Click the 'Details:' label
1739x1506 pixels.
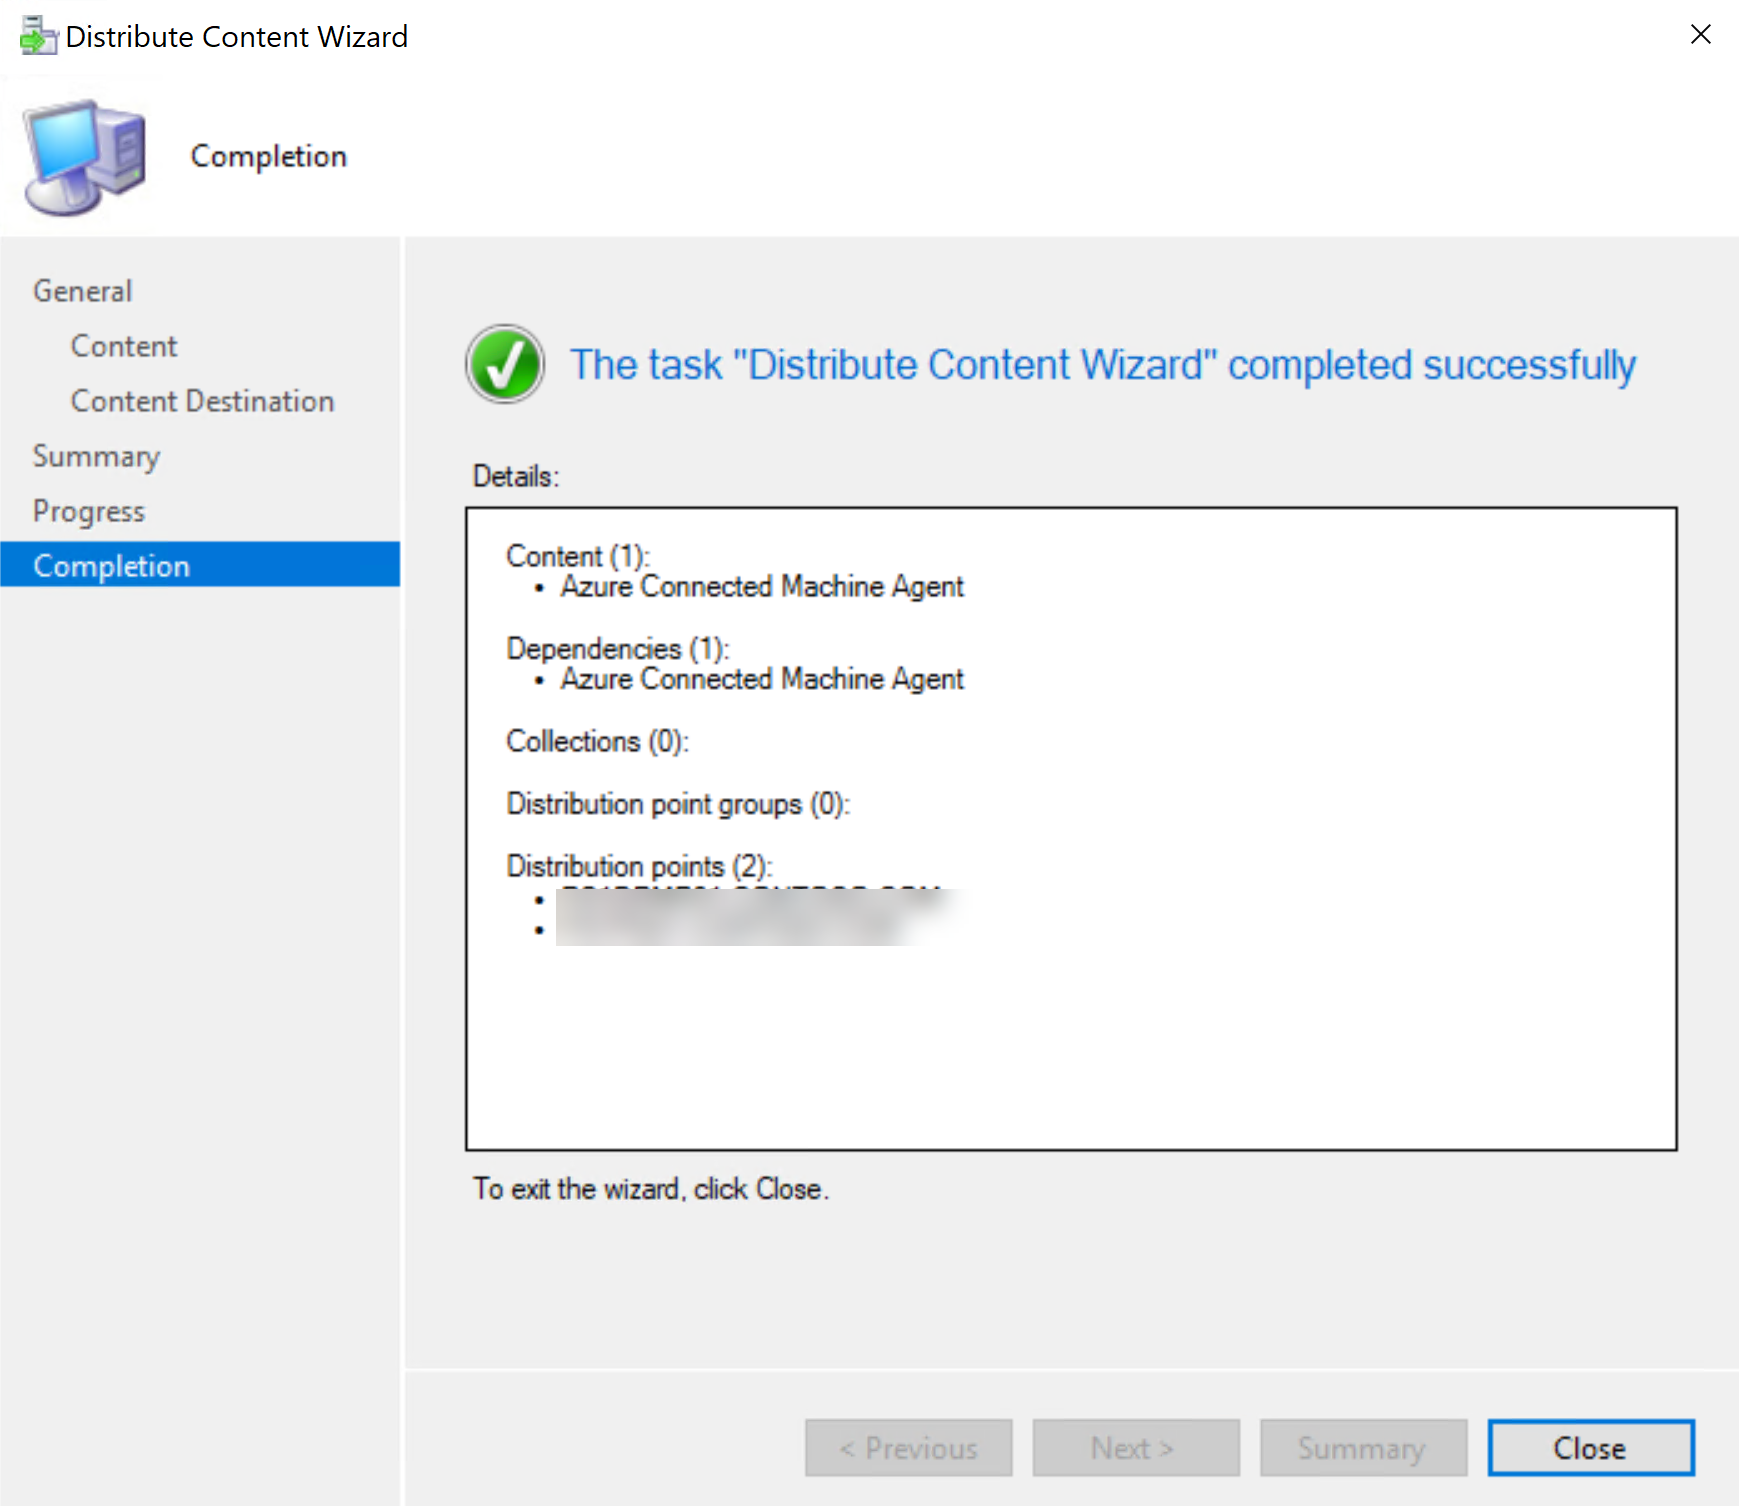pyautogui.click(x=516, y=476)
